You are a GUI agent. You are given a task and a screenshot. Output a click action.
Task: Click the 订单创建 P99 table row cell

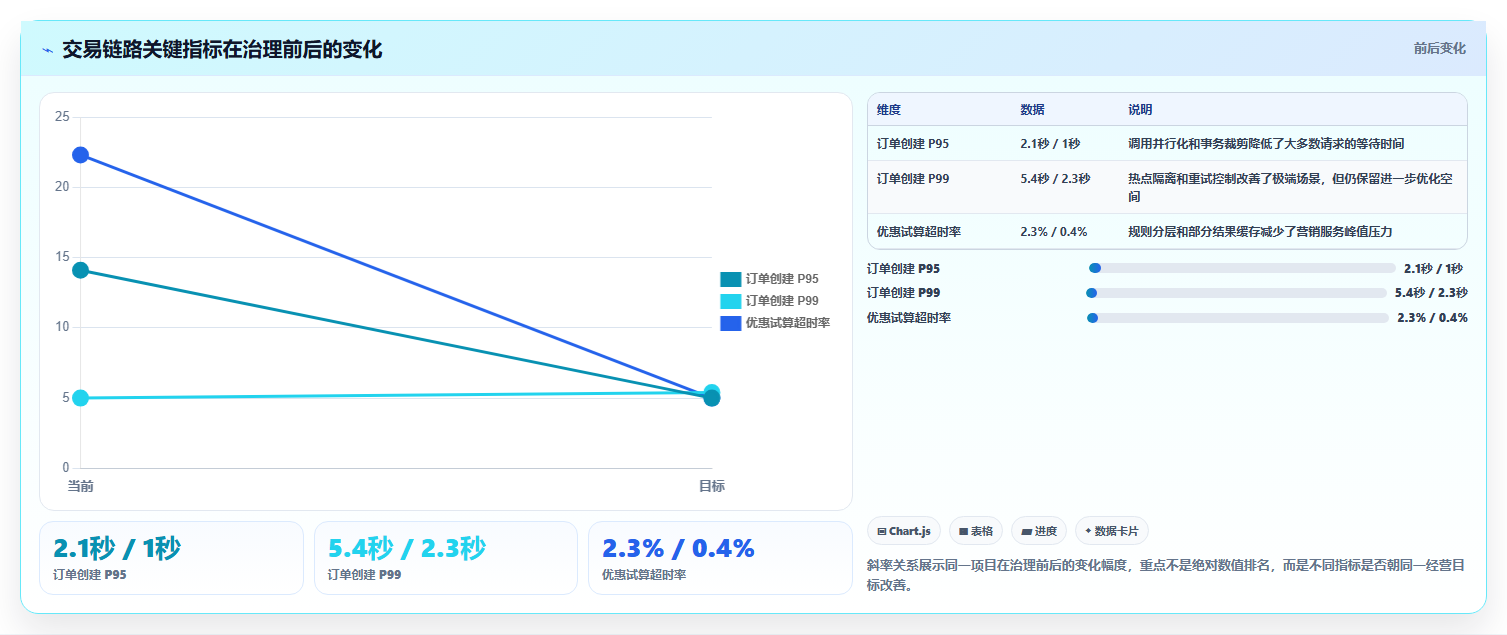913,179
